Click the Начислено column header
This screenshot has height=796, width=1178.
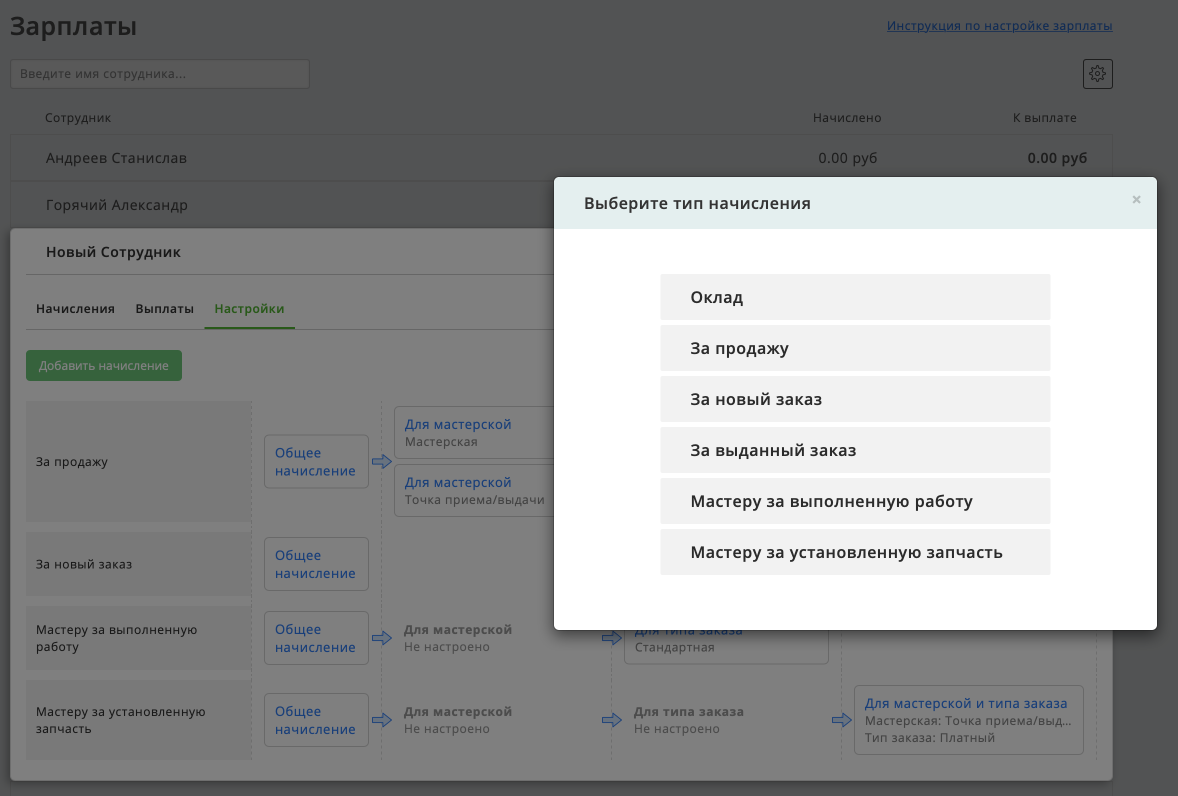click(x=847, y=118)
